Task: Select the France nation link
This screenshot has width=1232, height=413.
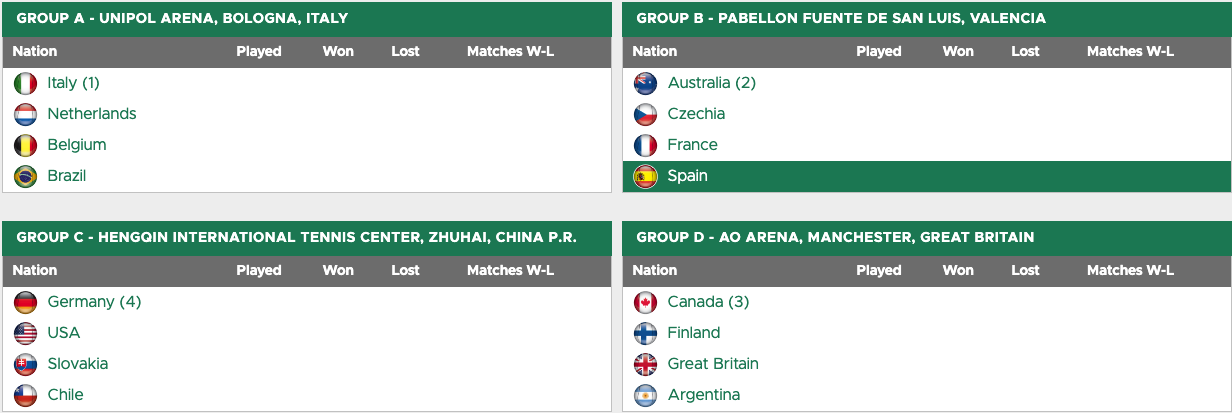Action: [x=693, y=145]
